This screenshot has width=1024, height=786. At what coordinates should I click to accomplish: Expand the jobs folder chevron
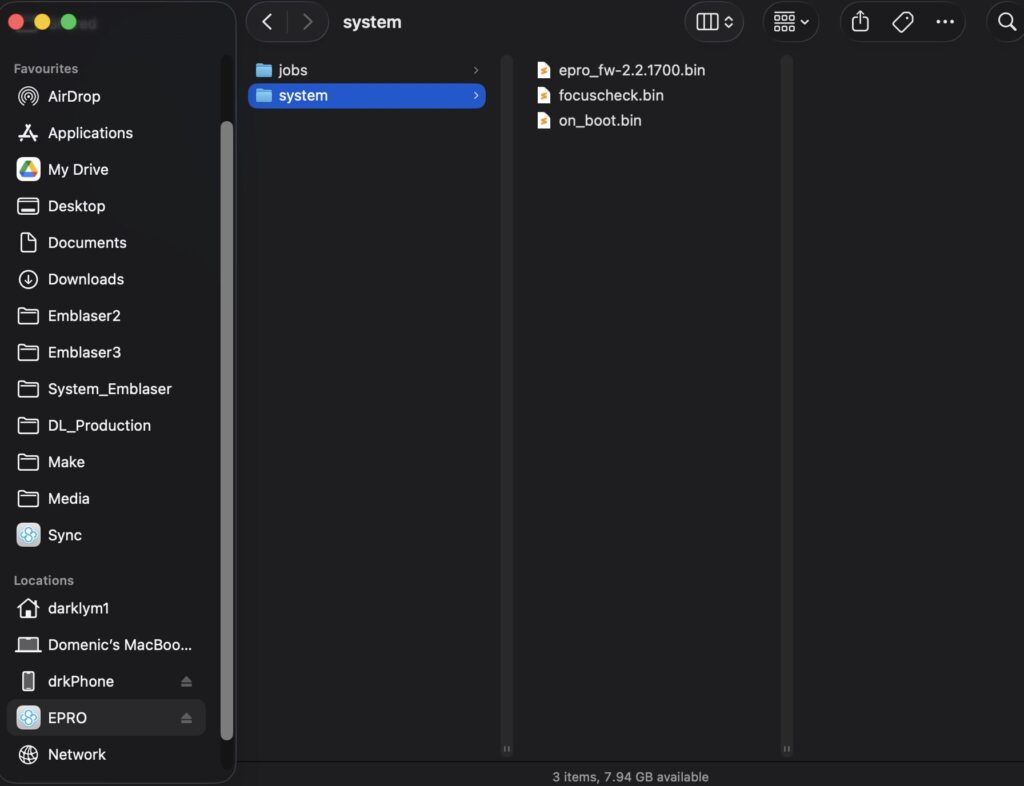476,70
